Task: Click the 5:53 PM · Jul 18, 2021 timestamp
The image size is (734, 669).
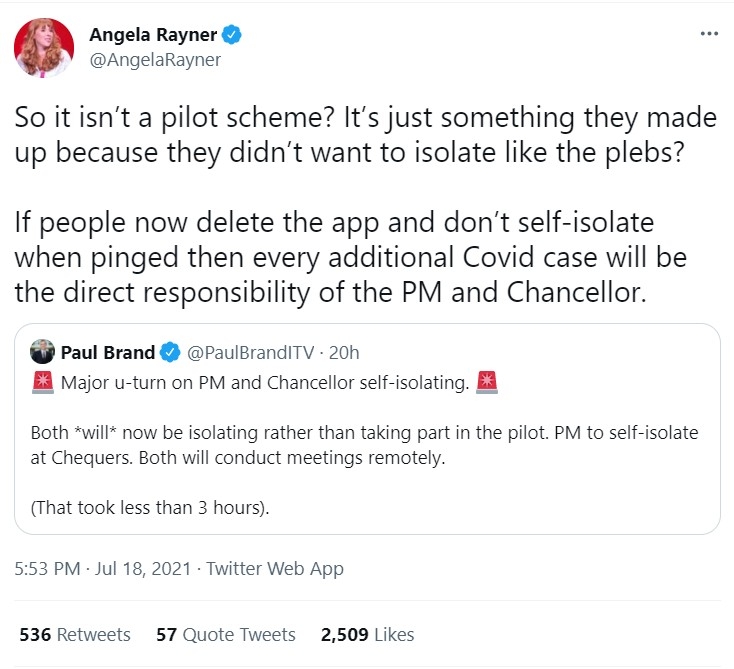Action: (100, 569)
